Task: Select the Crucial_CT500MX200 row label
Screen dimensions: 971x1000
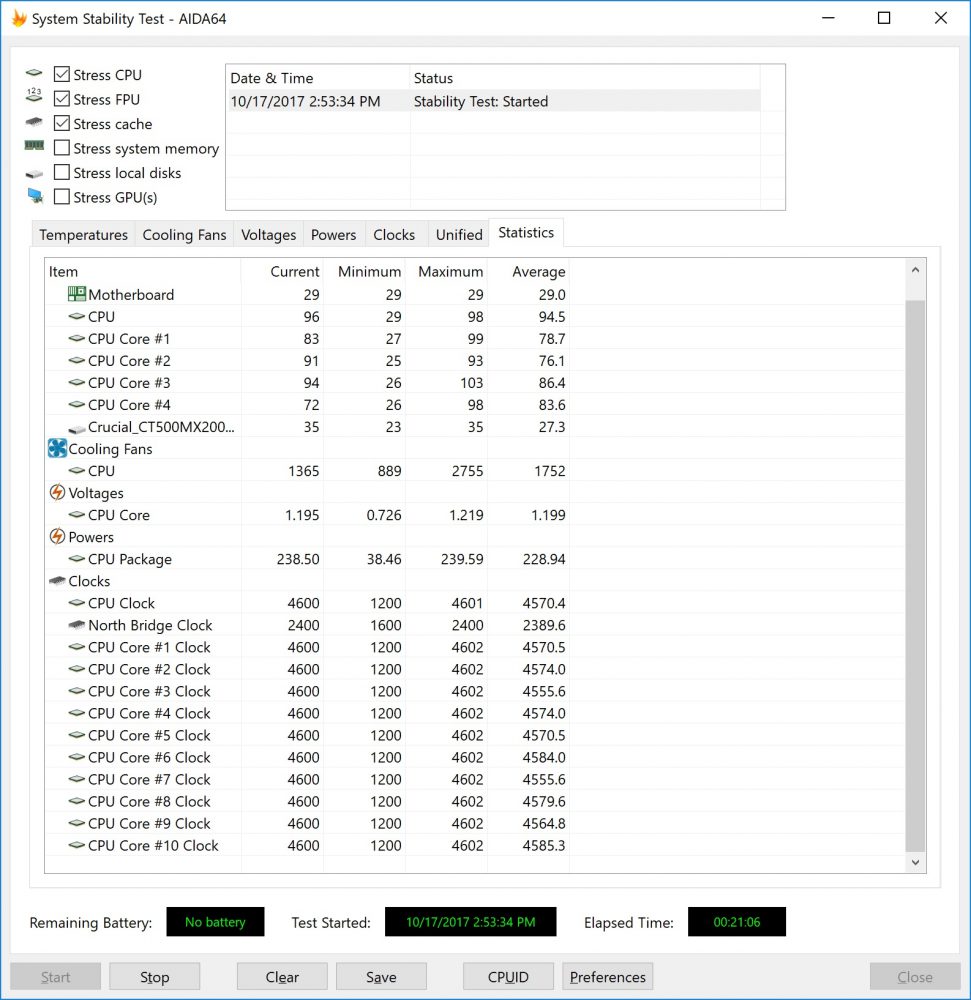Action: click(161, 427)
